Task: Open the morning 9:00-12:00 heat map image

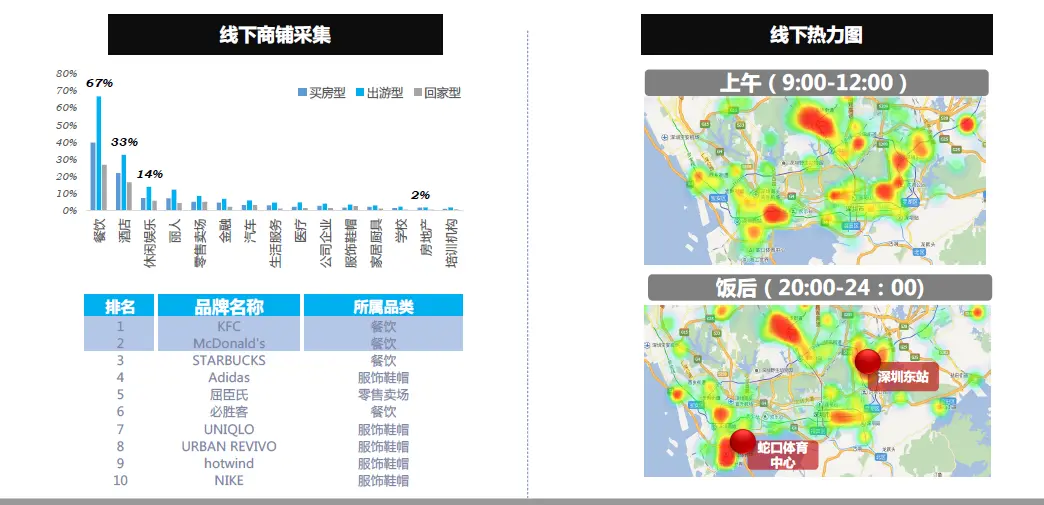Action: click(x=815, y=181)
